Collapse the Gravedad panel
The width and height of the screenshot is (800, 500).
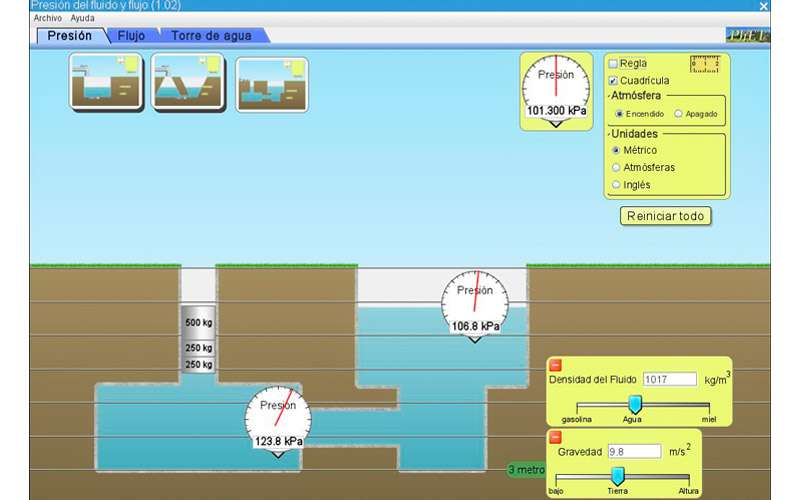pos(556,437)
